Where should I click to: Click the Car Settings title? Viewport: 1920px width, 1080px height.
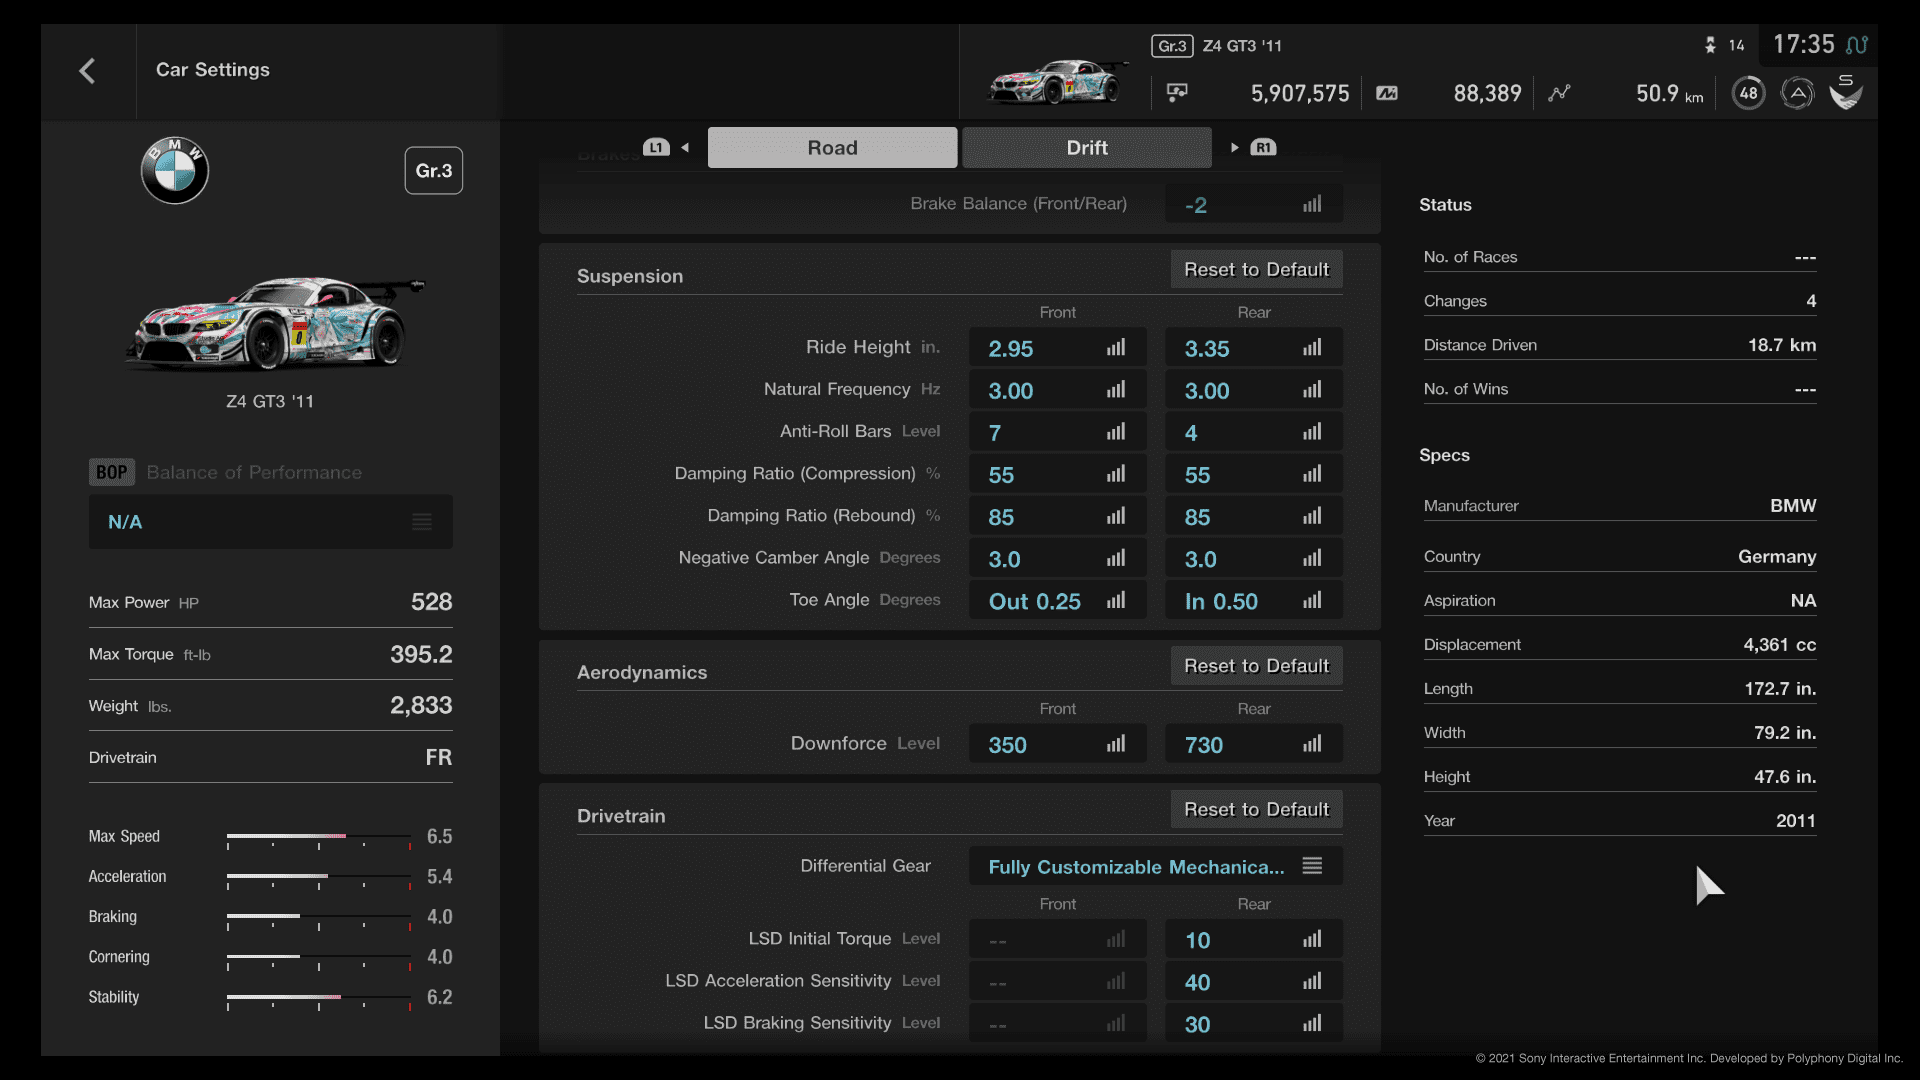pos(213,69)
